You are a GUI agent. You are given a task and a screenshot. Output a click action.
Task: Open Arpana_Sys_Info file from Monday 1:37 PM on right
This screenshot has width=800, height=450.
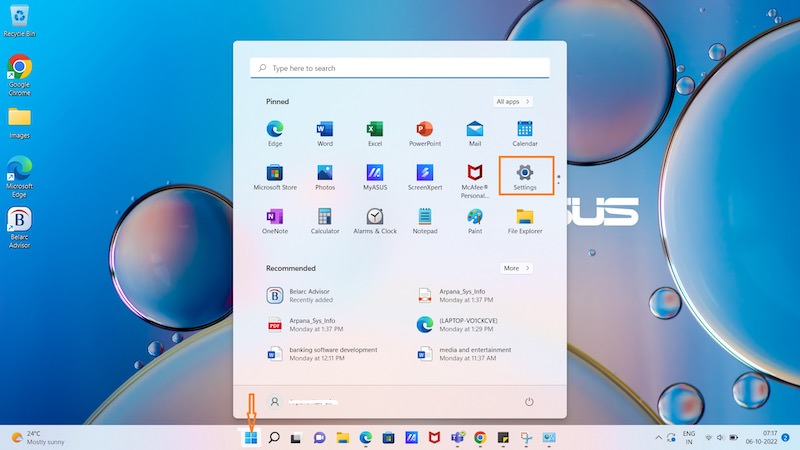[x=455, y=295]
